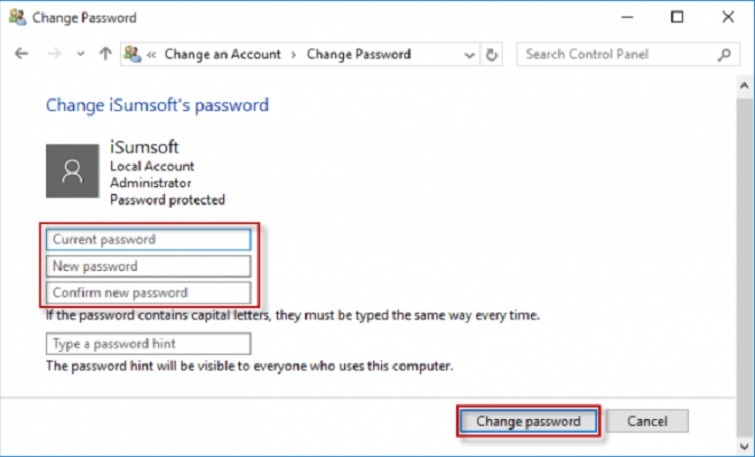Click the search magnifier icon

click(x=723, y=54)
